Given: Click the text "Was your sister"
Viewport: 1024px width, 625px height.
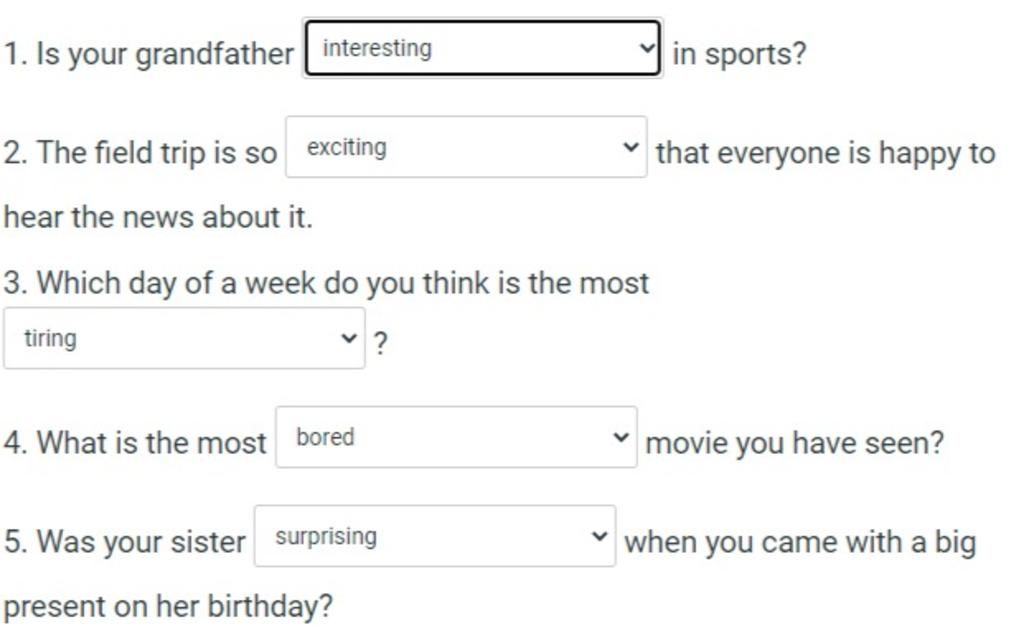Looking at the screenshot, I should pos(139,543).
